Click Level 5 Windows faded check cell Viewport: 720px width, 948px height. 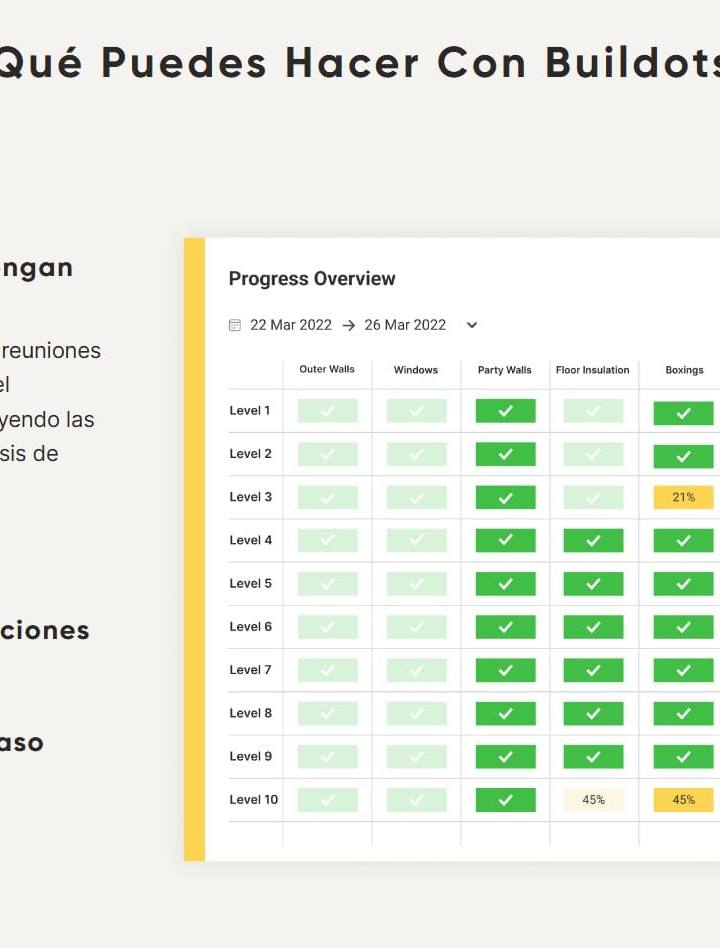pyautogui.click(x=417, y=584)
